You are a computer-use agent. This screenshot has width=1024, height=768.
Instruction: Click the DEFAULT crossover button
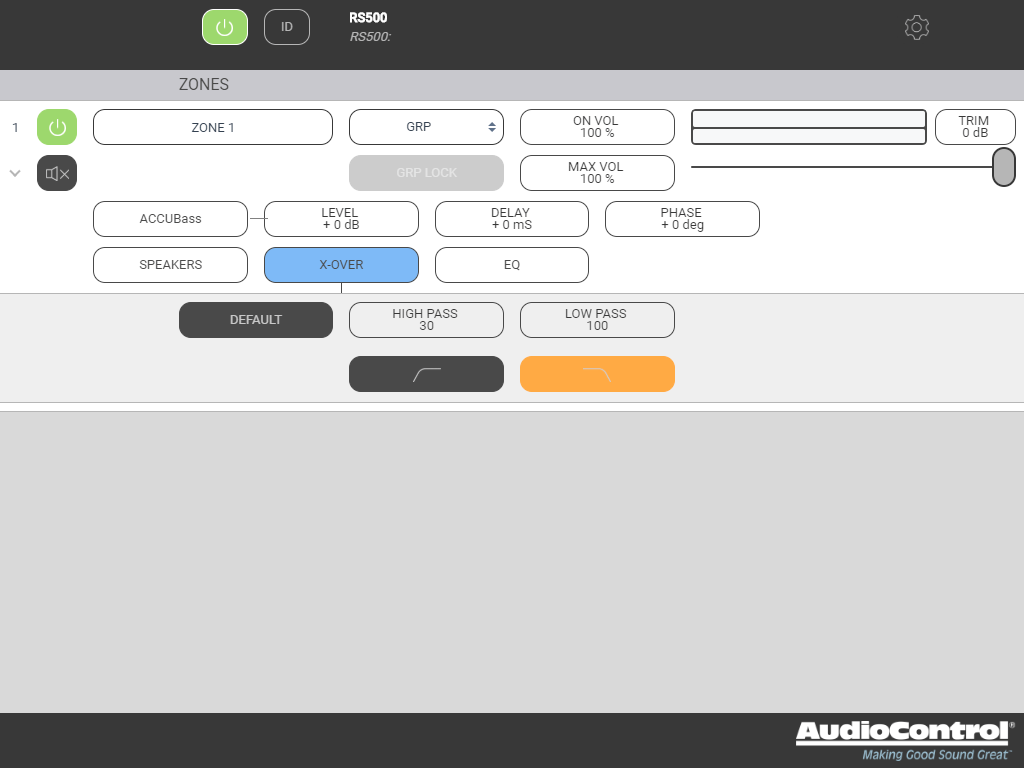[255, 320]
